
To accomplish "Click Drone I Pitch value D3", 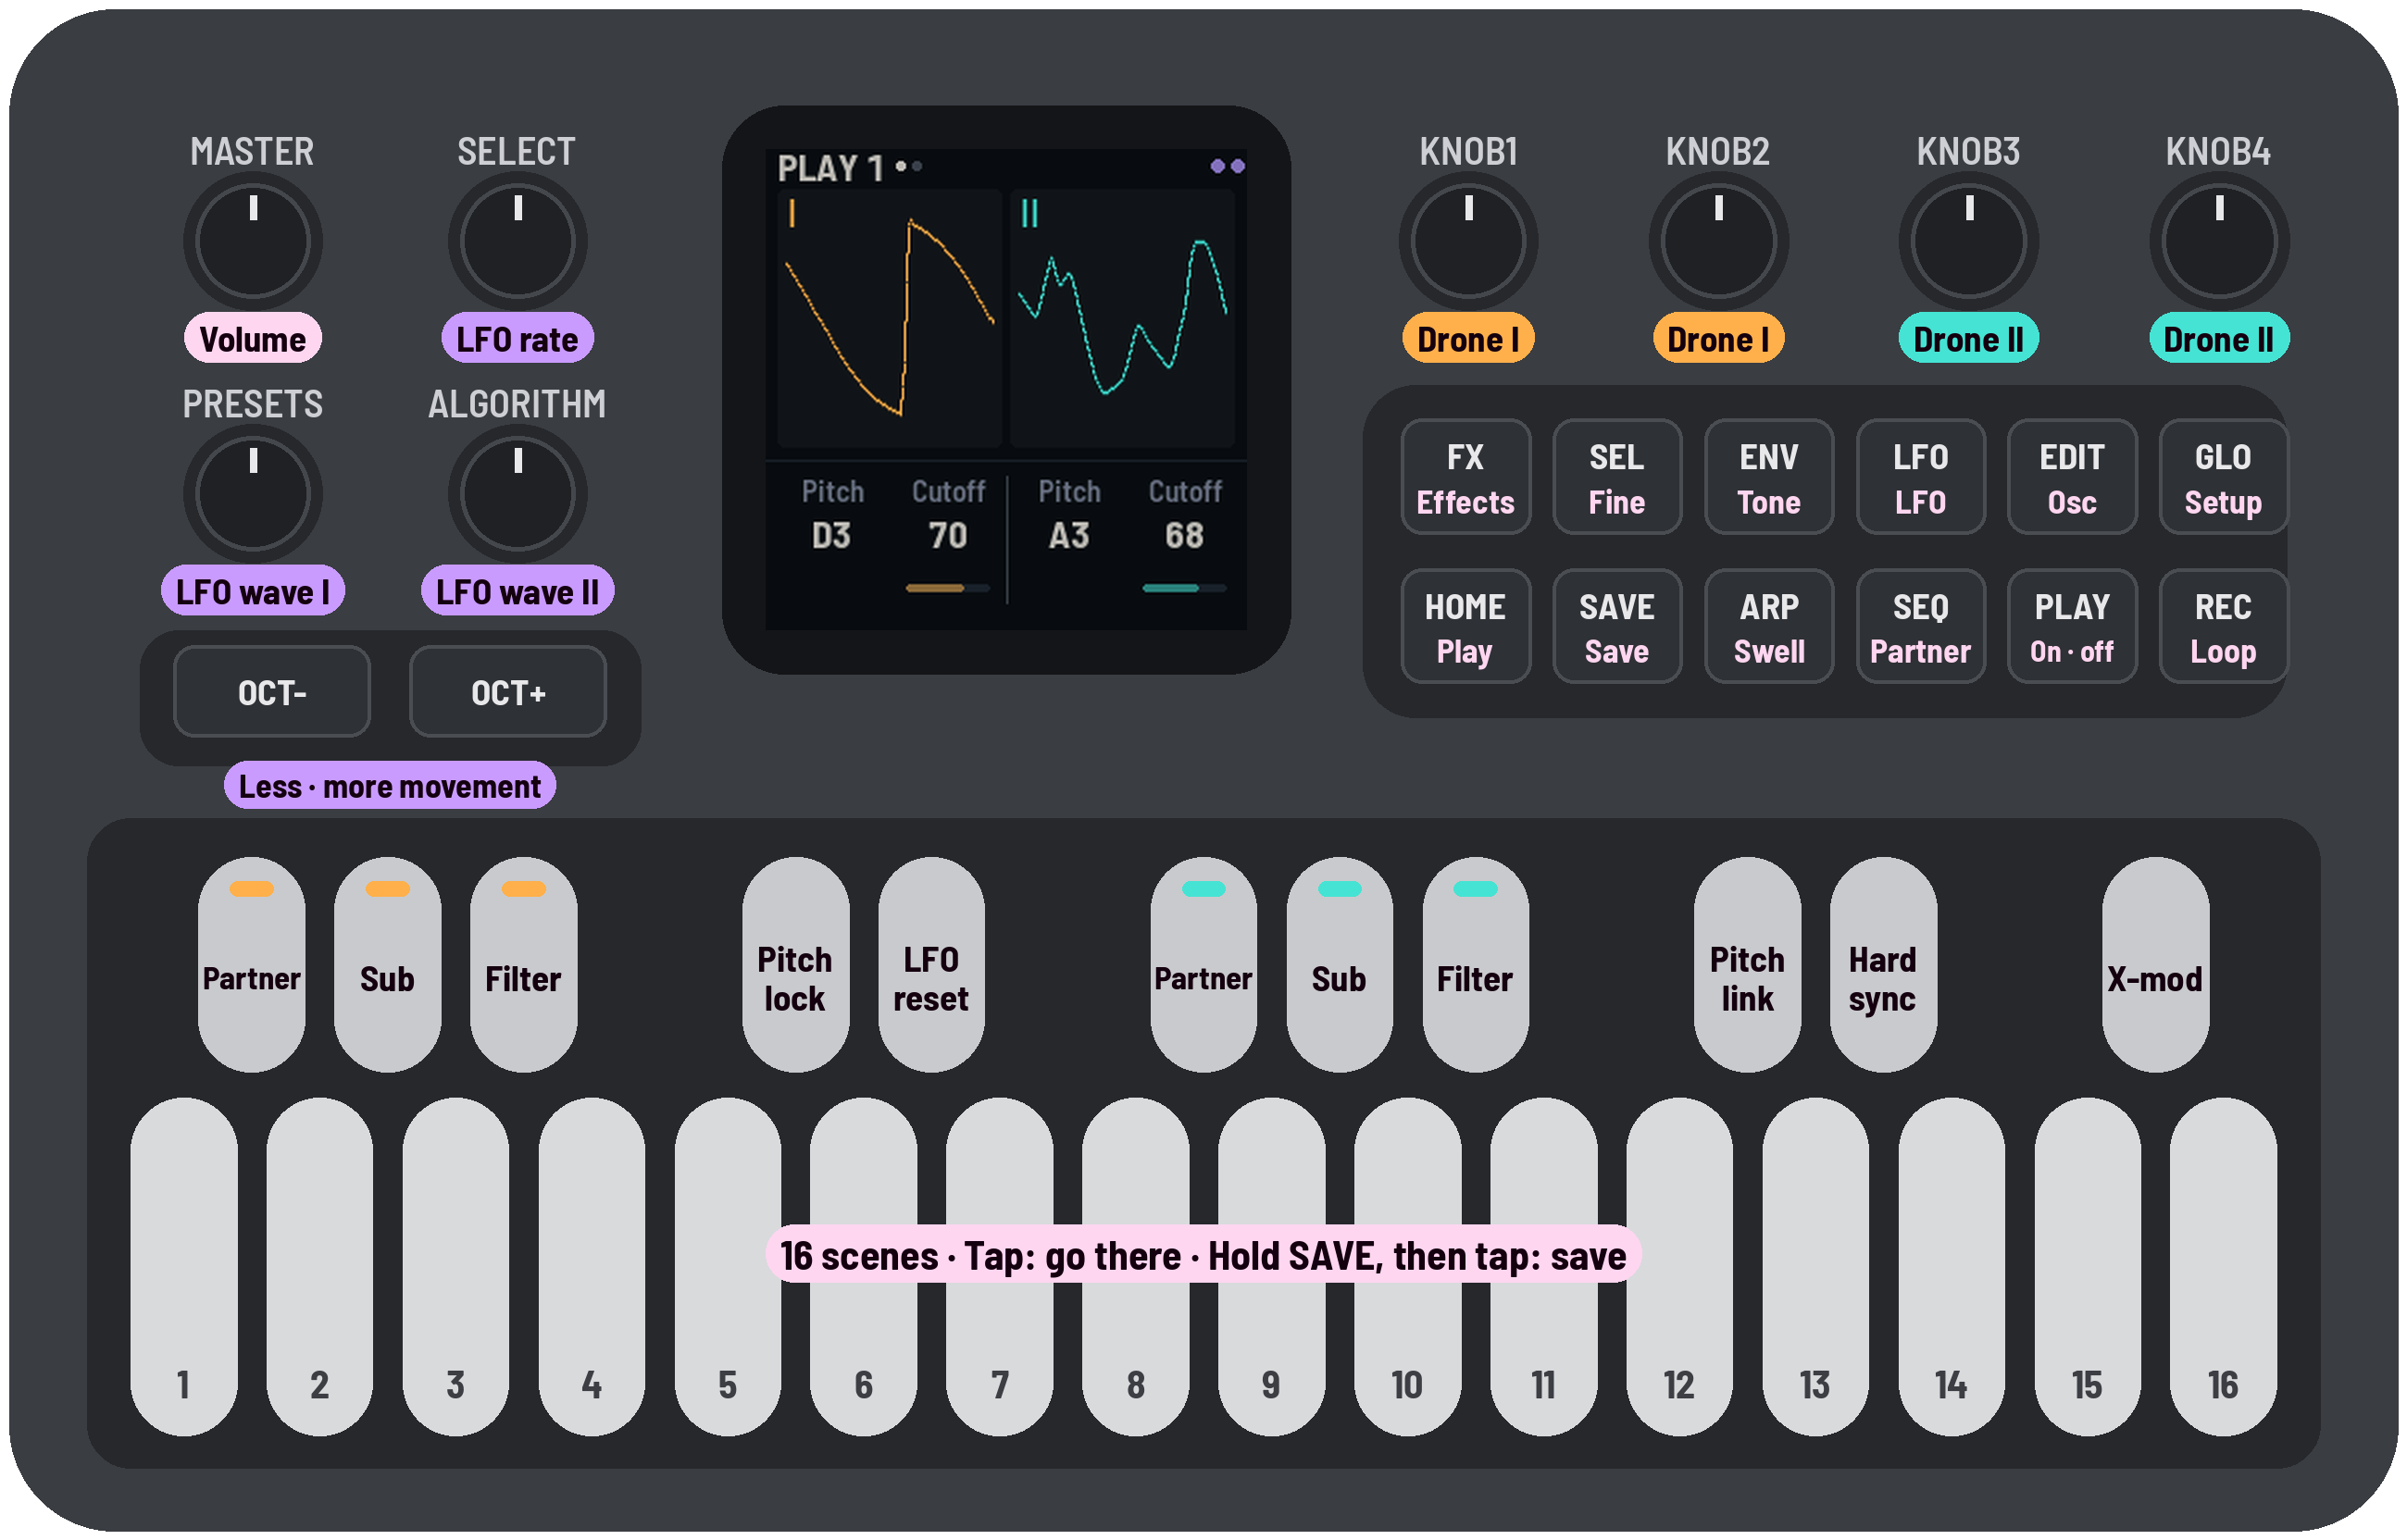I will (830, 535).
